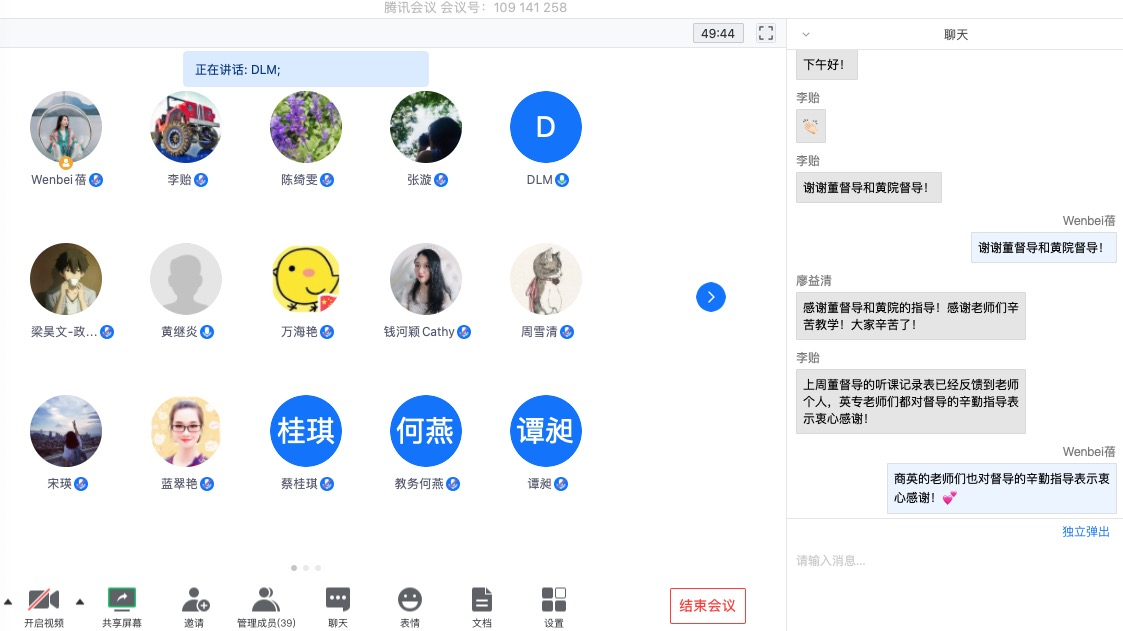This screenshot has width=1123, height=631.
Task: Toggle microphone icon next to DLM
Action: pyautogui.click(x=562, y=180)
